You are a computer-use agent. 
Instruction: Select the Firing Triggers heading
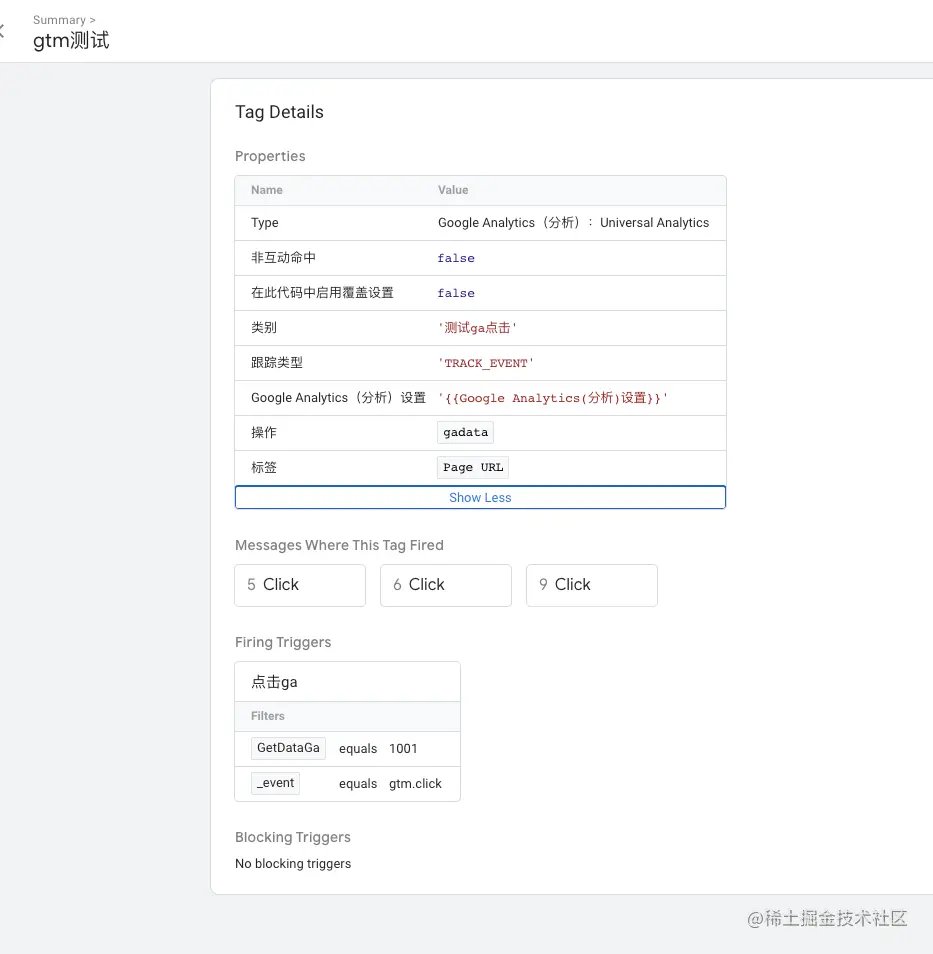[x=283, y=642]
